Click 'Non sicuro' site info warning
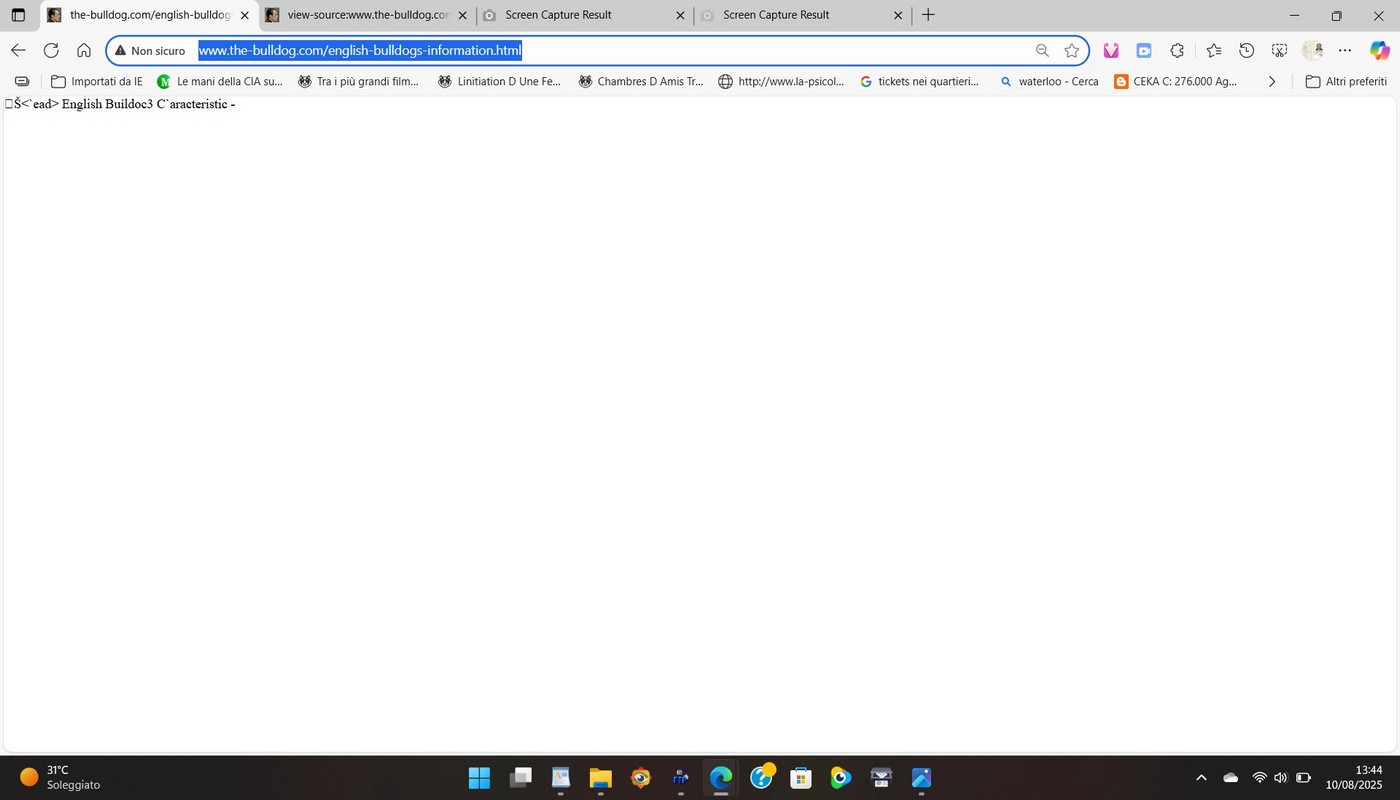The width and height of the screenshot is (1400, 800). click(x=150, y=50)
